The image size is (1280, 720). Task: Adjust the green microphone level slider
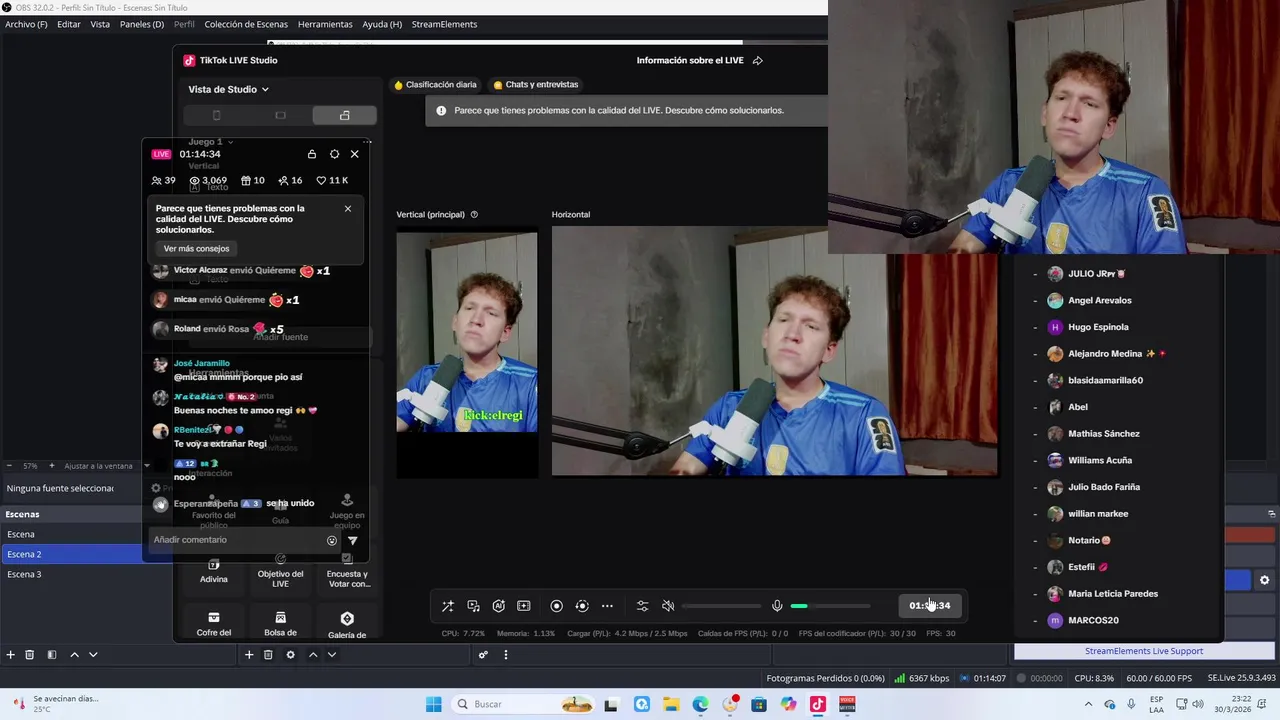pyautogui.click(x=830, y=606)
